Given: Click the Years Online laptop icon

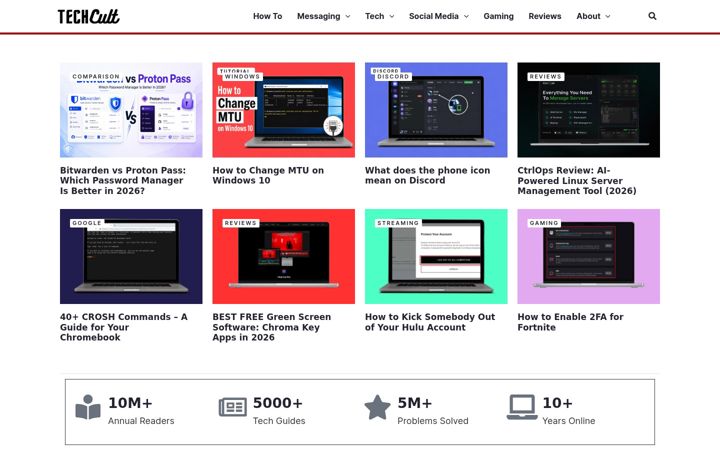Looking at the screenshot, I should pos(522,407).
